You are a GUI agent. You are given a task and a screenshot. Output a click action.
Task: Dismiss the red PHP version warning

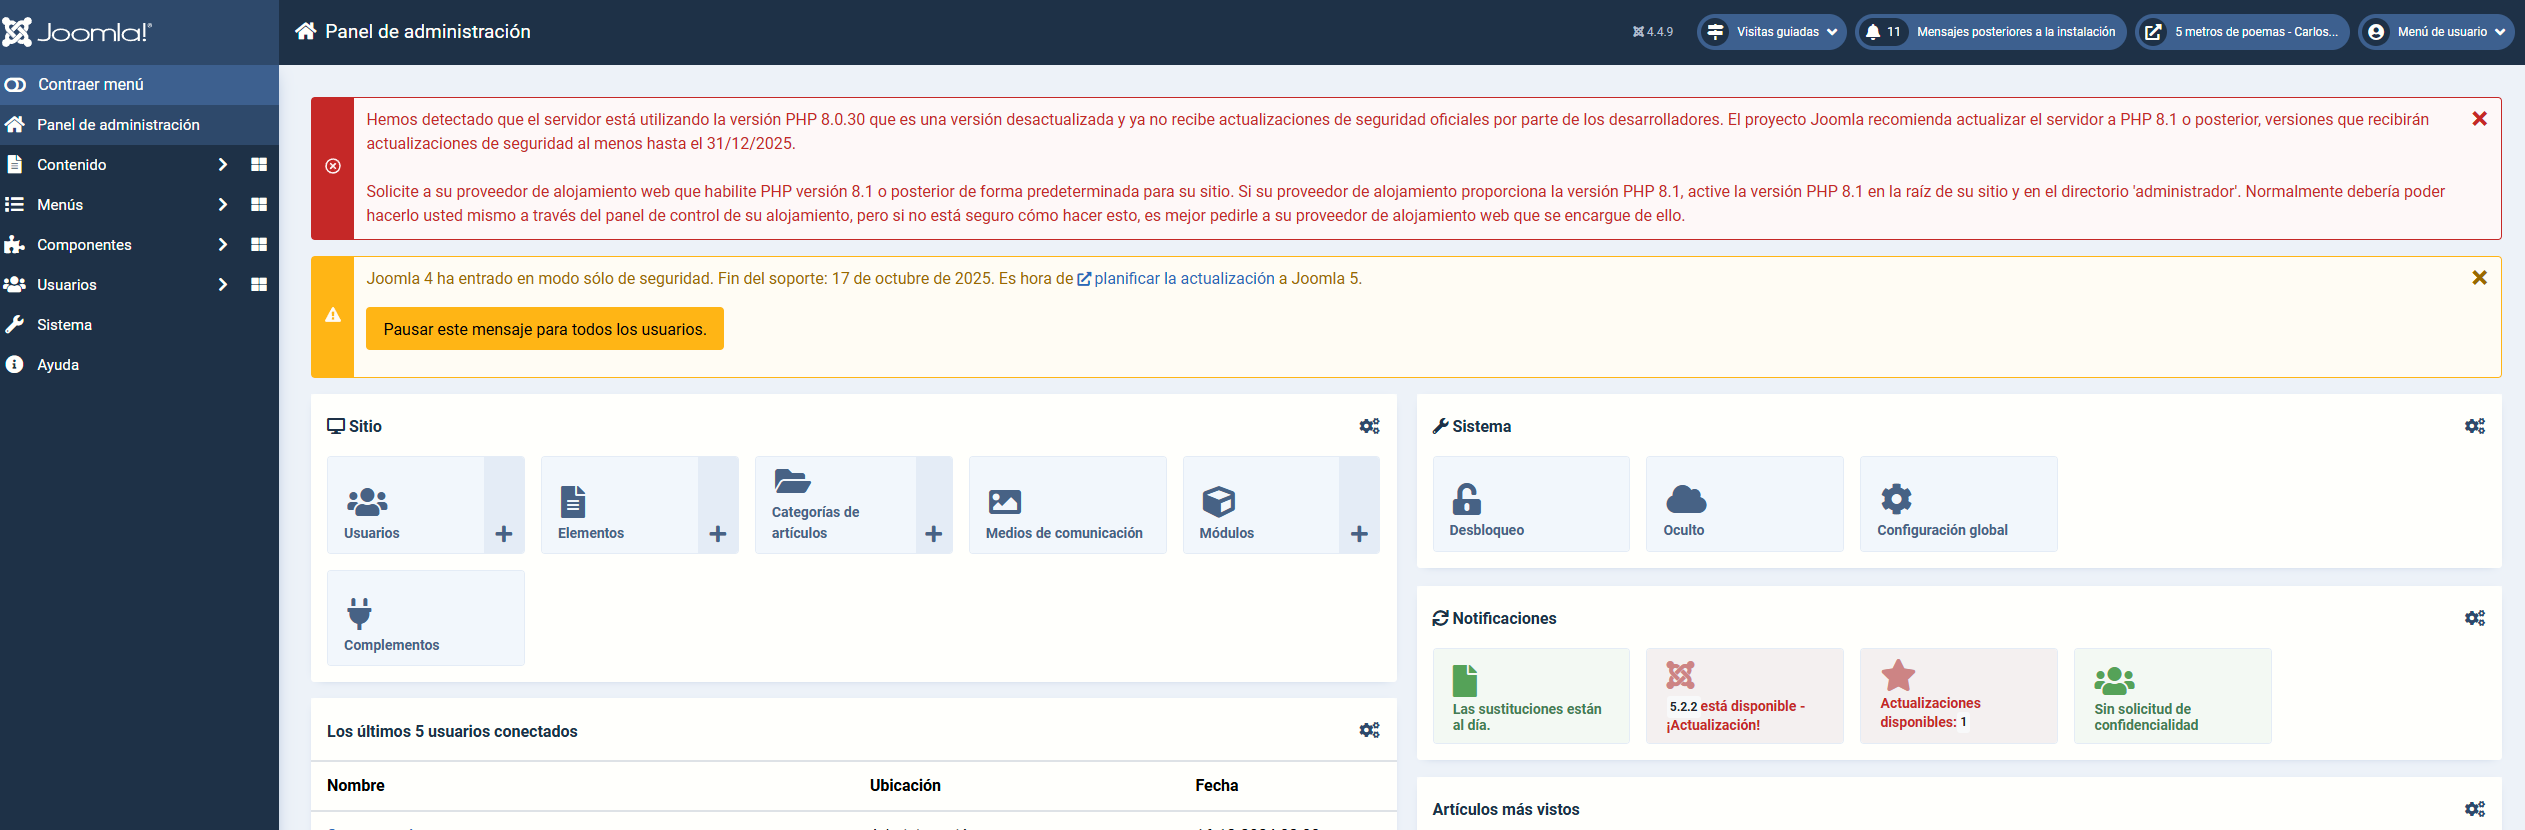(2479, 119)
